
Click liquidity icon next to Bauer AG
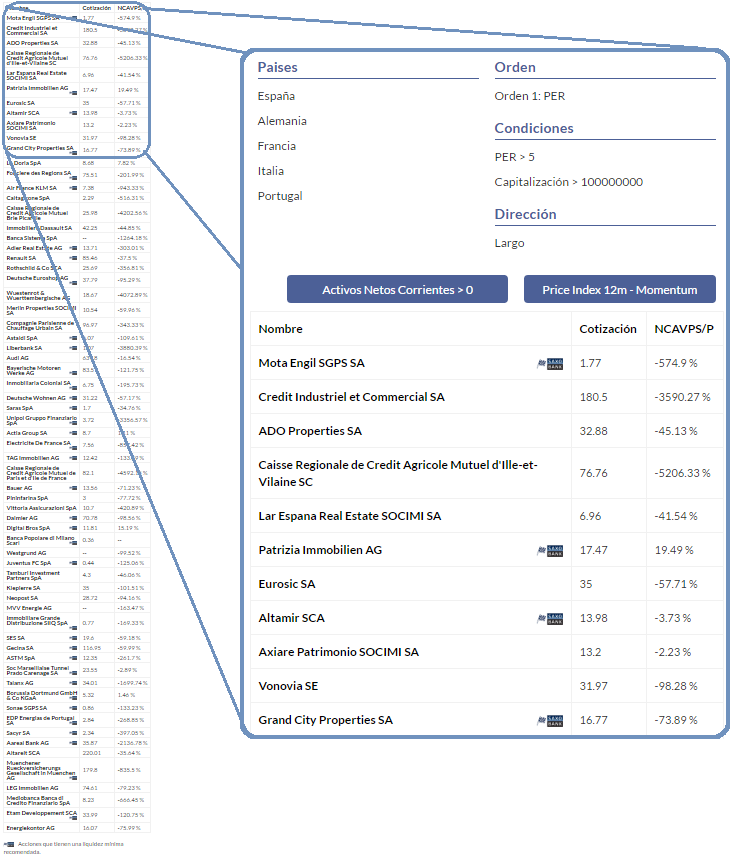click(73, 488)
